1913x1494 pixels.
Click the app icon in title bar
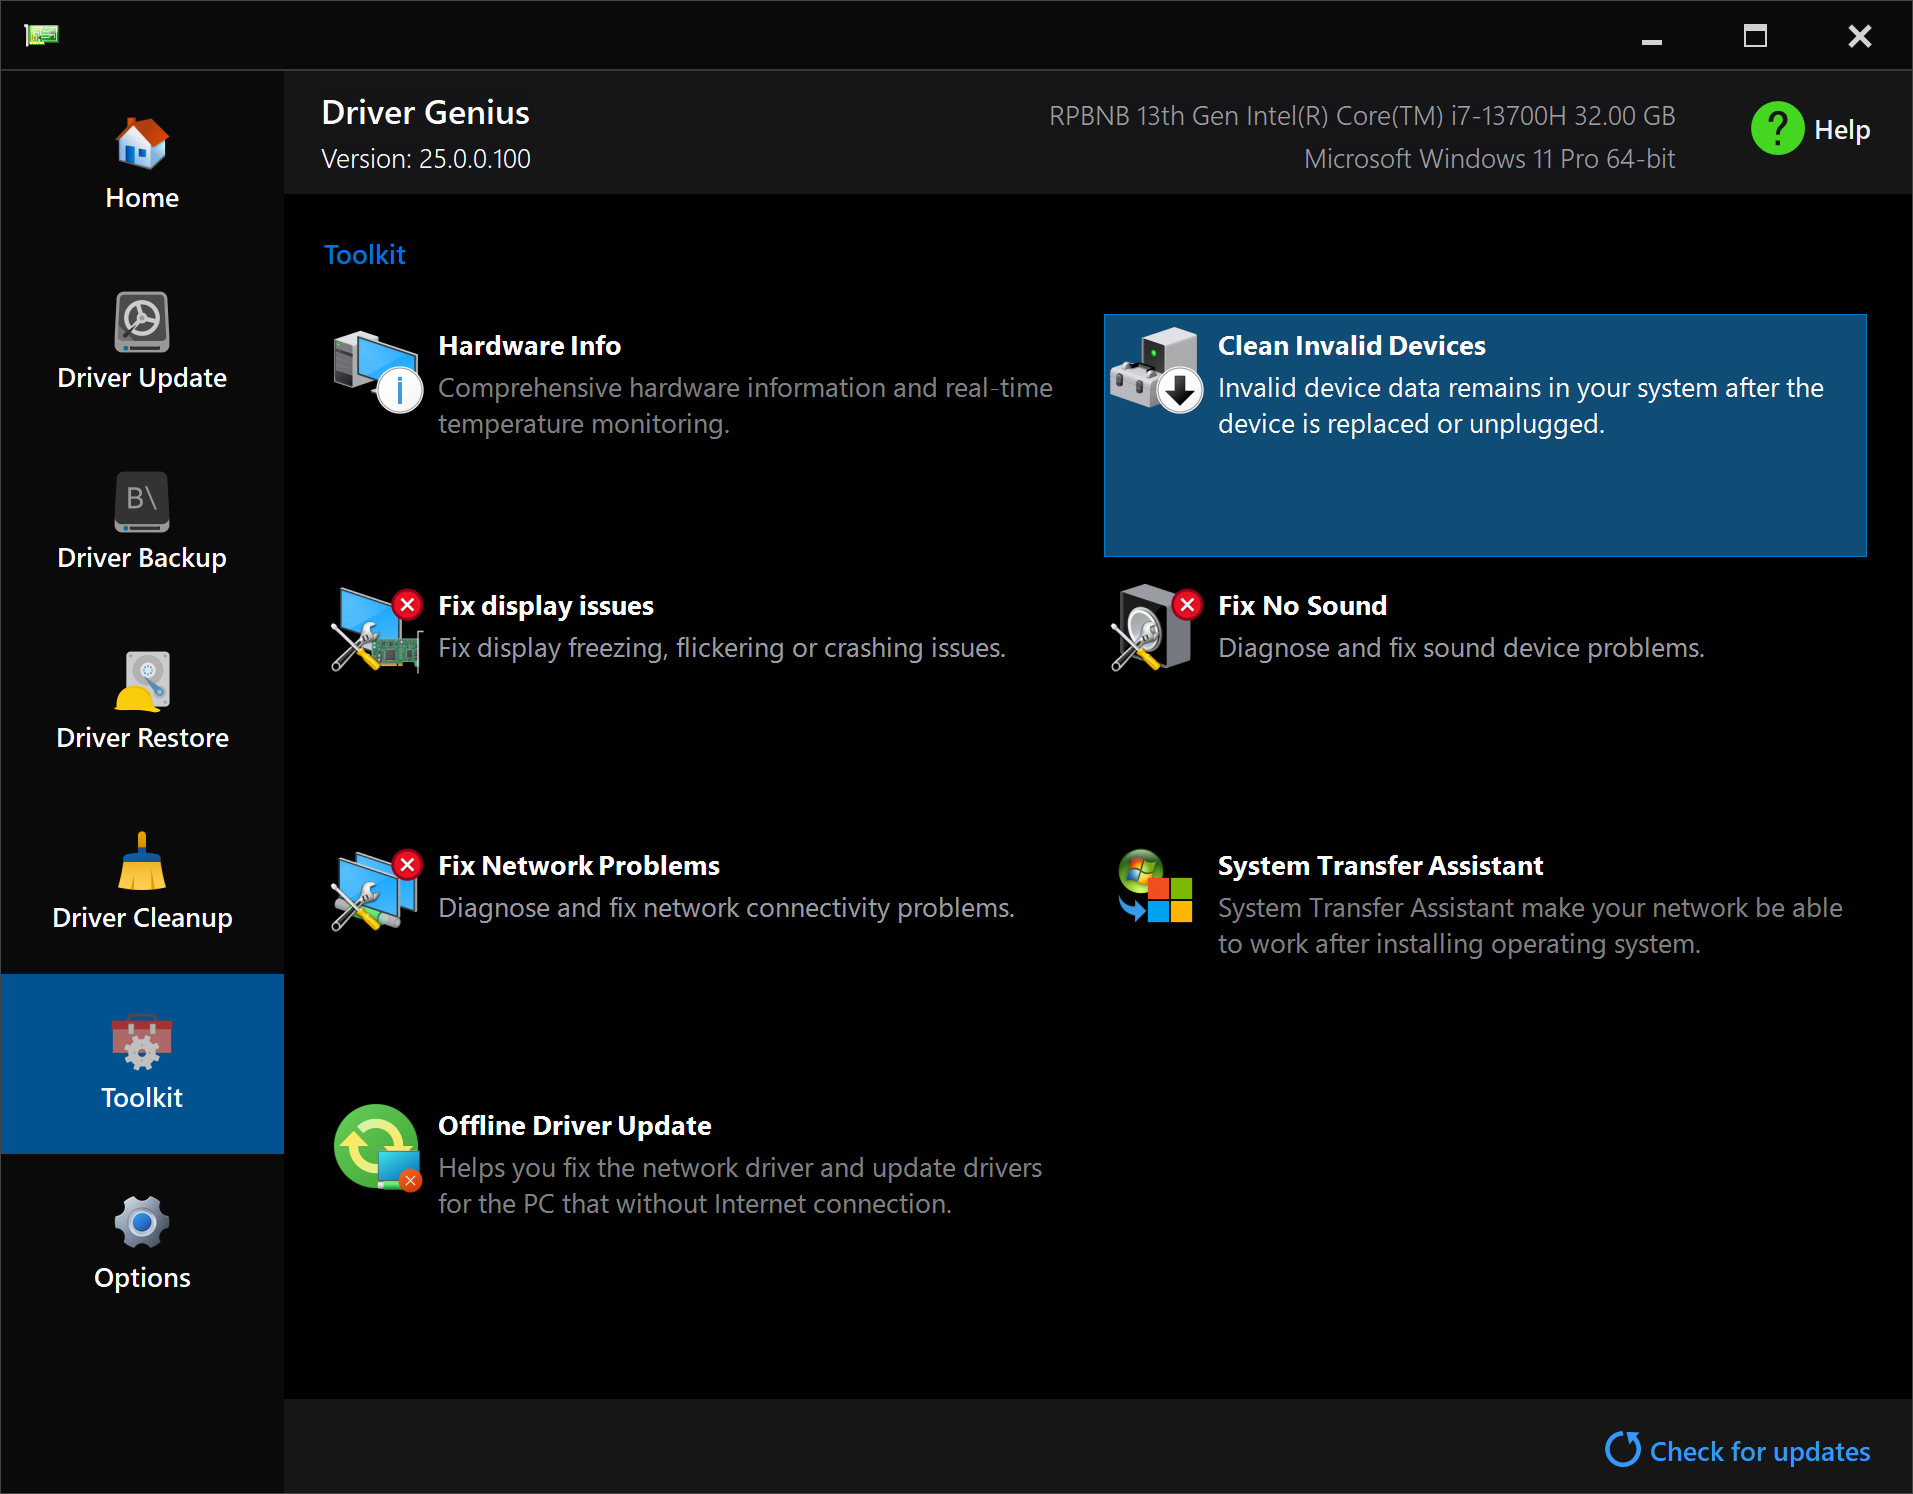coord(41,36)
